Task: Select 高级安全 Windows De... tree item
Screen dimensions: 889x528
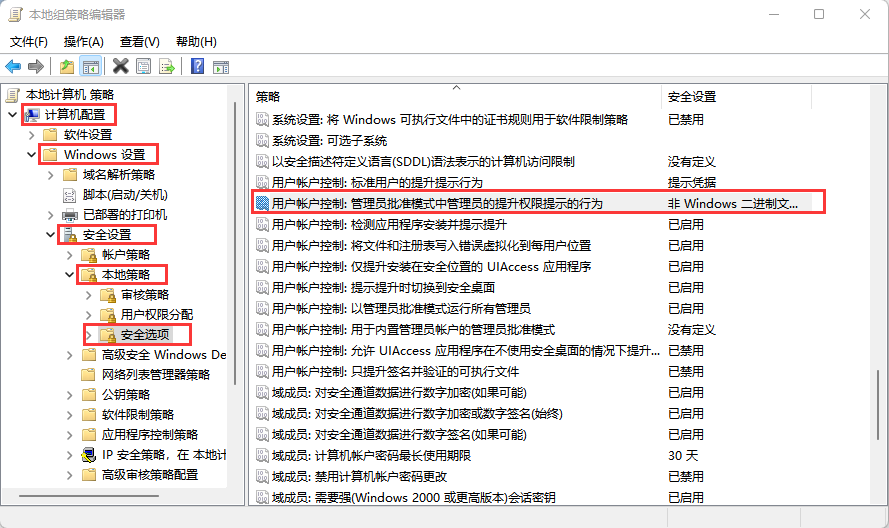Action: point(164,355)
